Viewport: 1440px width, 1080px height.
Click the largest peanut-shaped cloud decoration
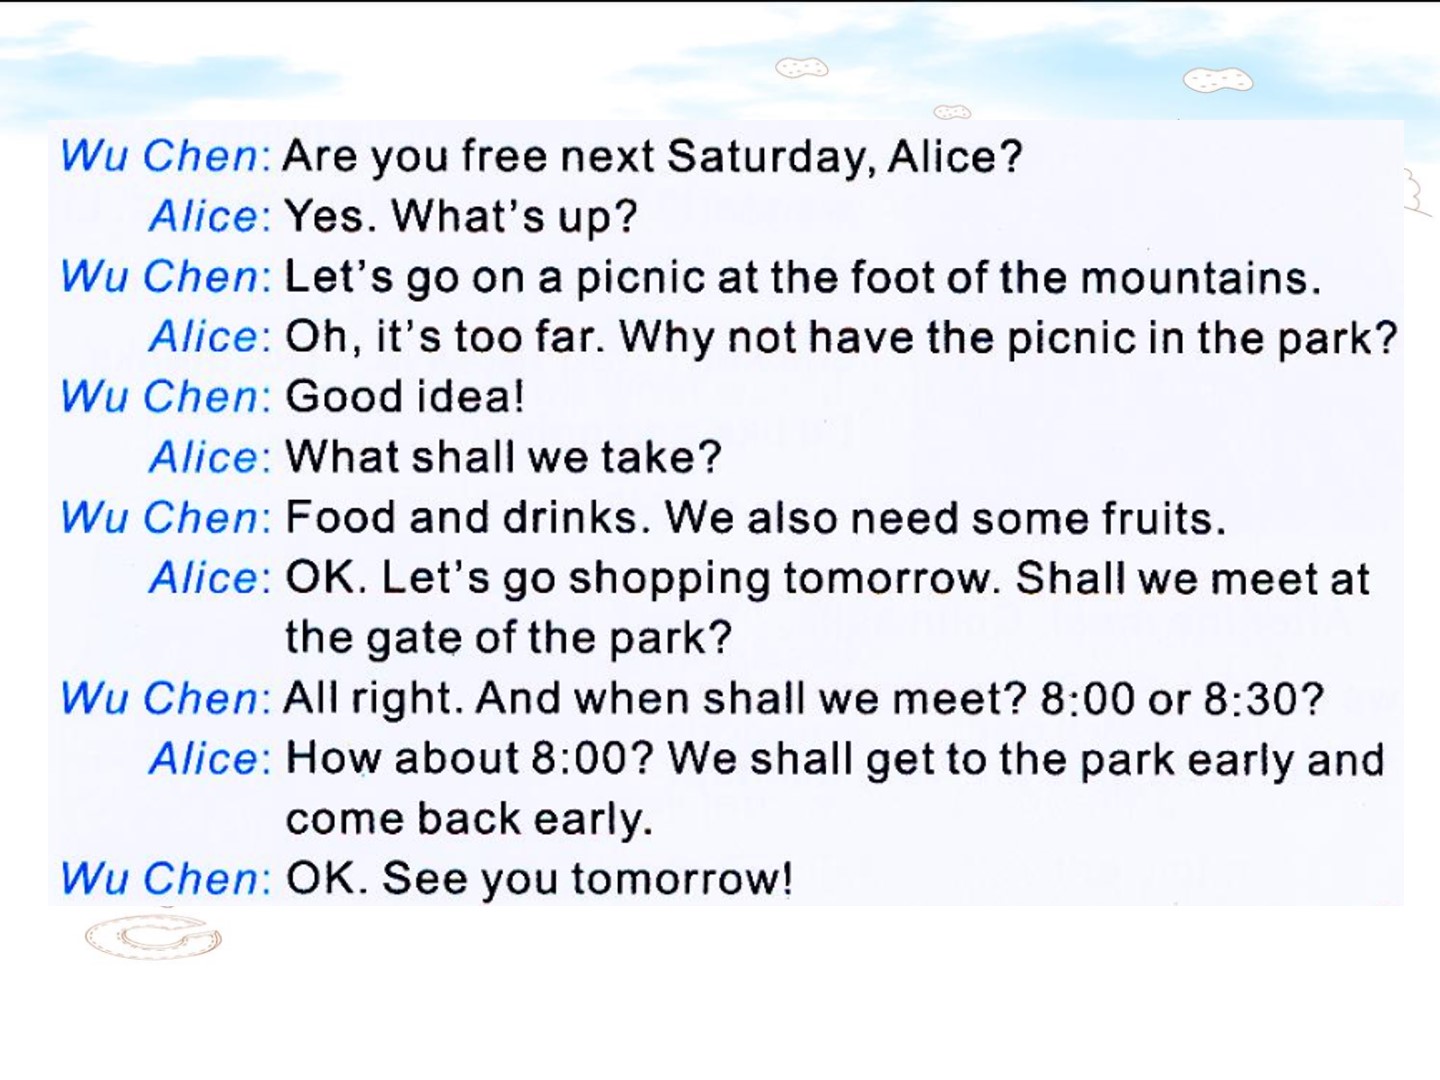point(1217,80)
